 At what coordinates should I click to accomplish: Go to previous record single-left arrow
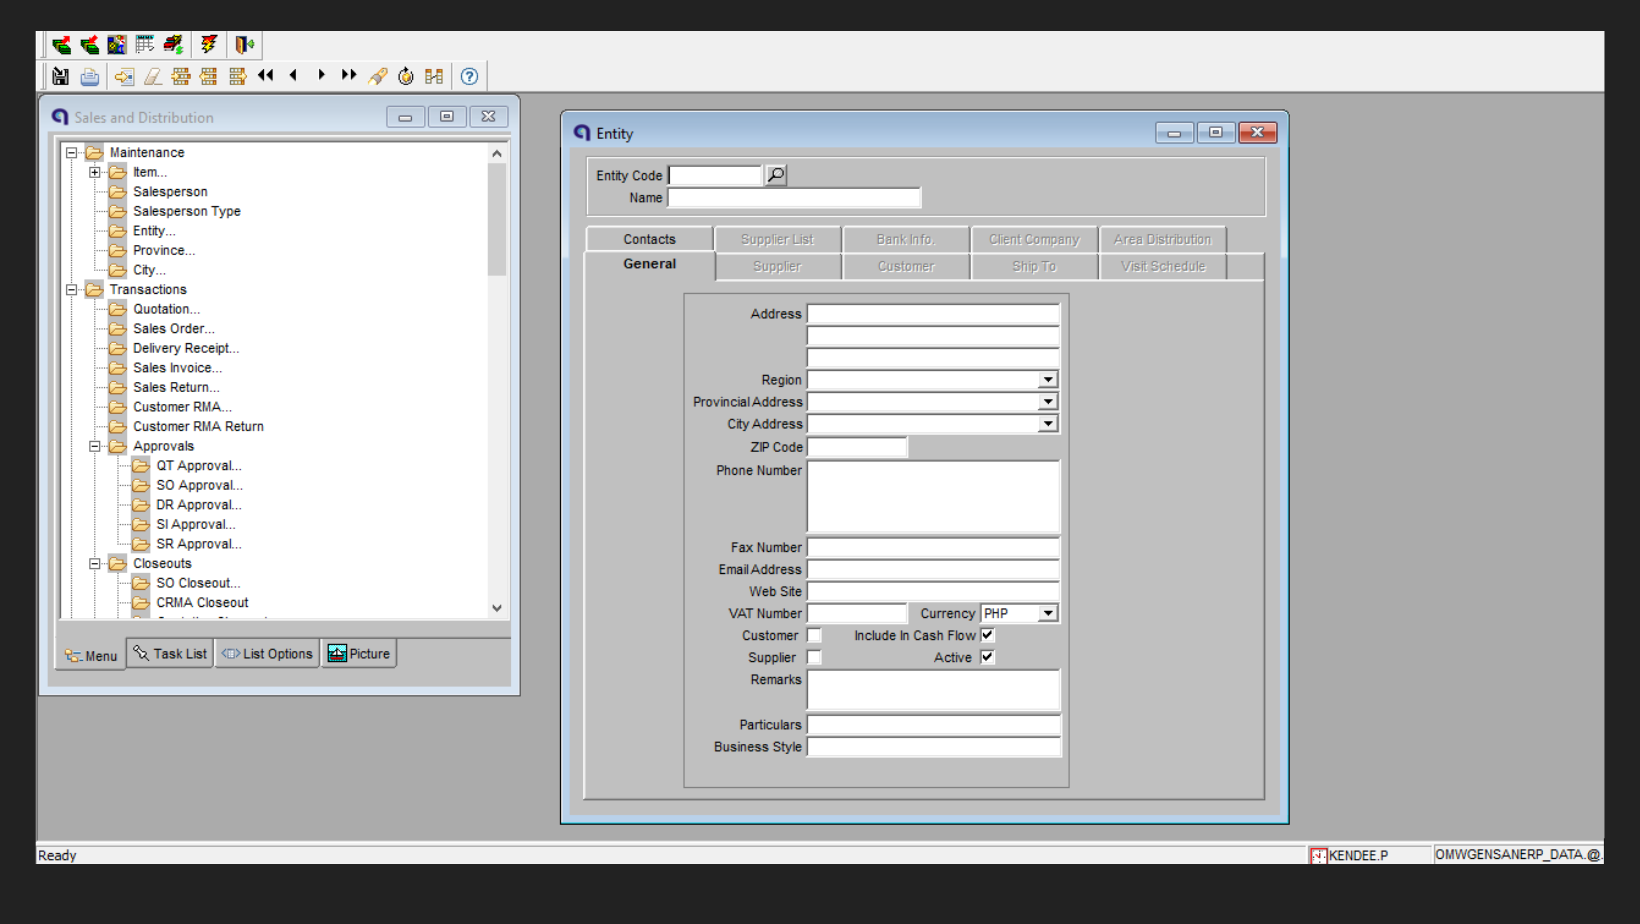pyautogui.click(x=293, y=75)
